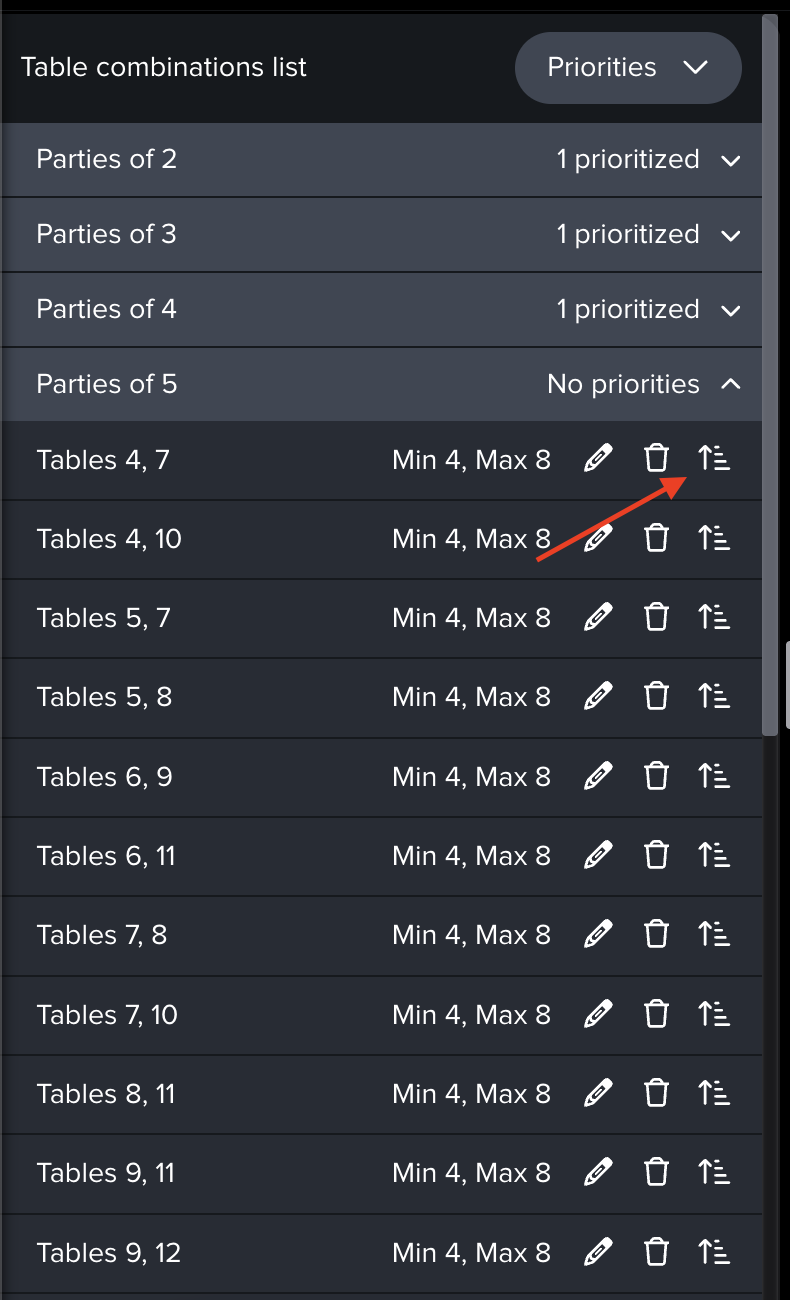
Task: Edit the Tables 6, 9 combination
Action: (597, 776)
